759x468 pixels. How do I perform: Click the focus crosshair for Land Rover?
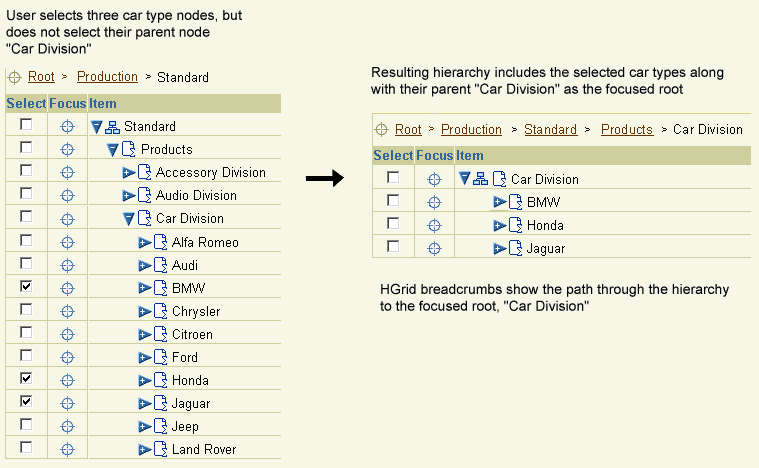point(67,450)
